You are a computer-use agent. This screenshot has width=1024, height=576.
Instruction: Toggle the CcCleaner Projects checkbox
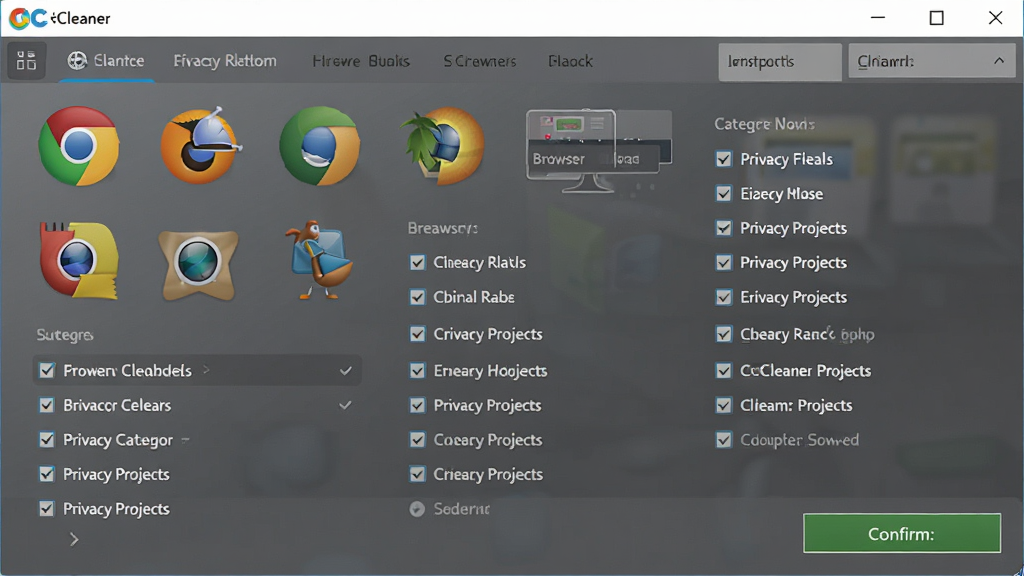724,371
